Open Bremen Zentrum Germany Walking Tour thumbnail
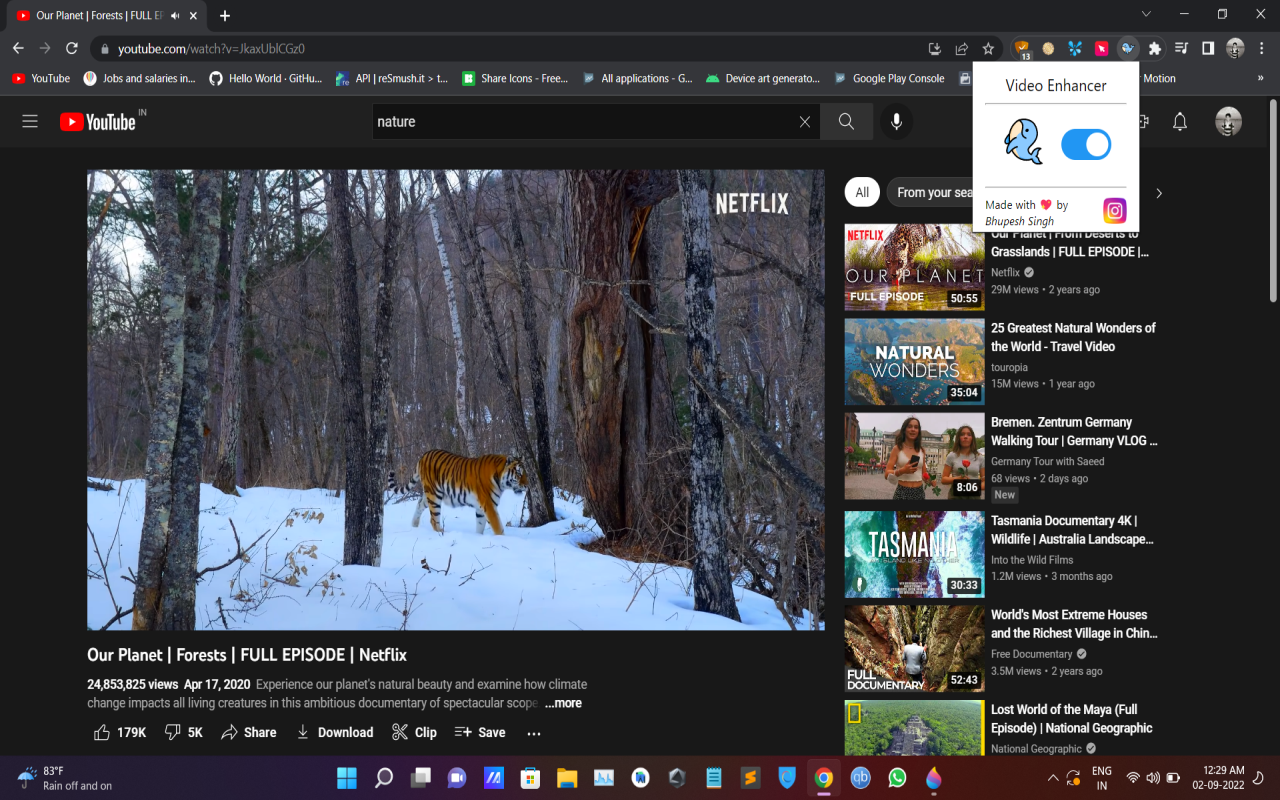This screenshot has width=1280, height=800. click(914, 456)
